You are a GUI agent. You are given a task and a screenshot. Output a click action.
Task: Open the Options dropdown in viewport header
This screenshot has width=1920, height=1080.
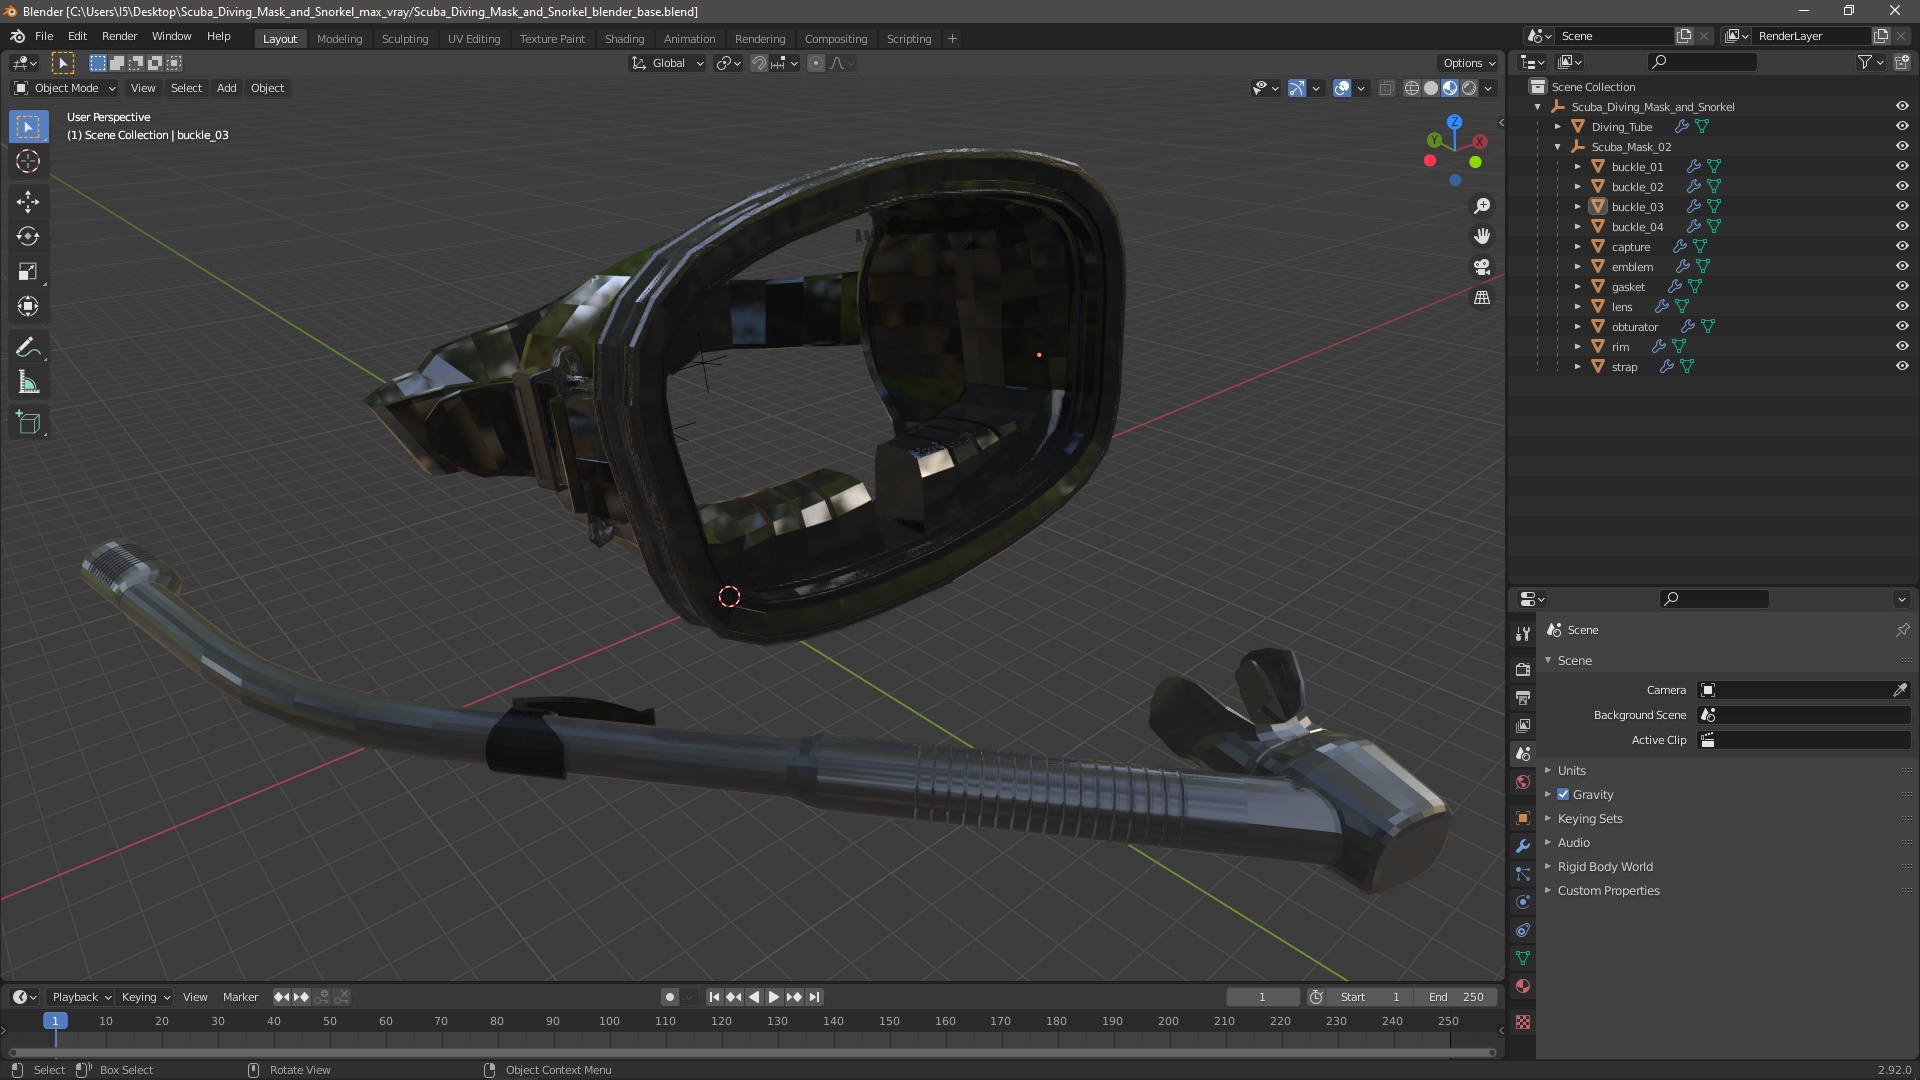tap(1469, 63)
